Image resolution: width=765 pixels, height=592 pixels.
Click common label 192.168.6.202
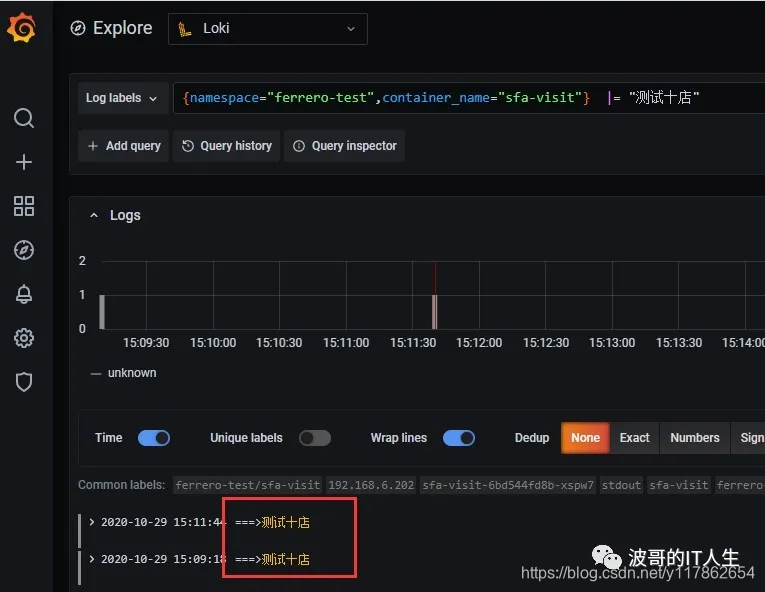371,485
